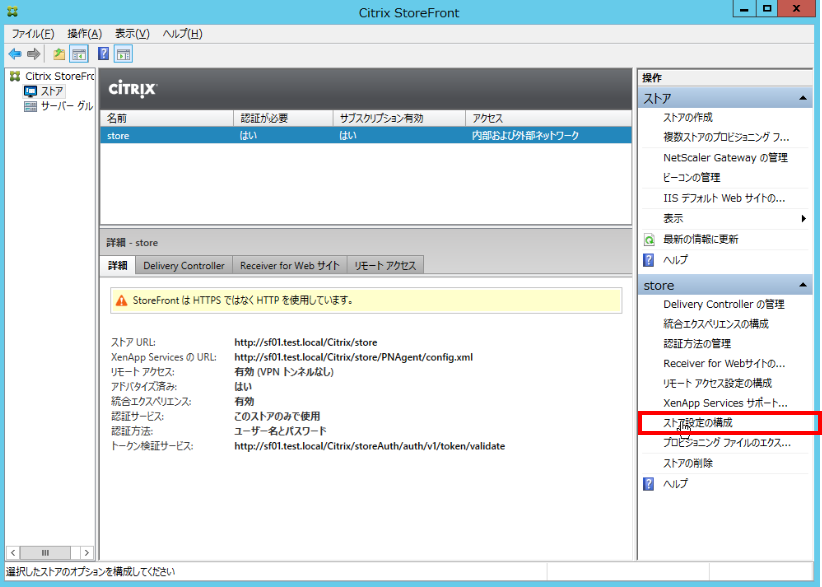
Task: Click the warning icon in HTTP notice
Action: [x=122, y=301]
